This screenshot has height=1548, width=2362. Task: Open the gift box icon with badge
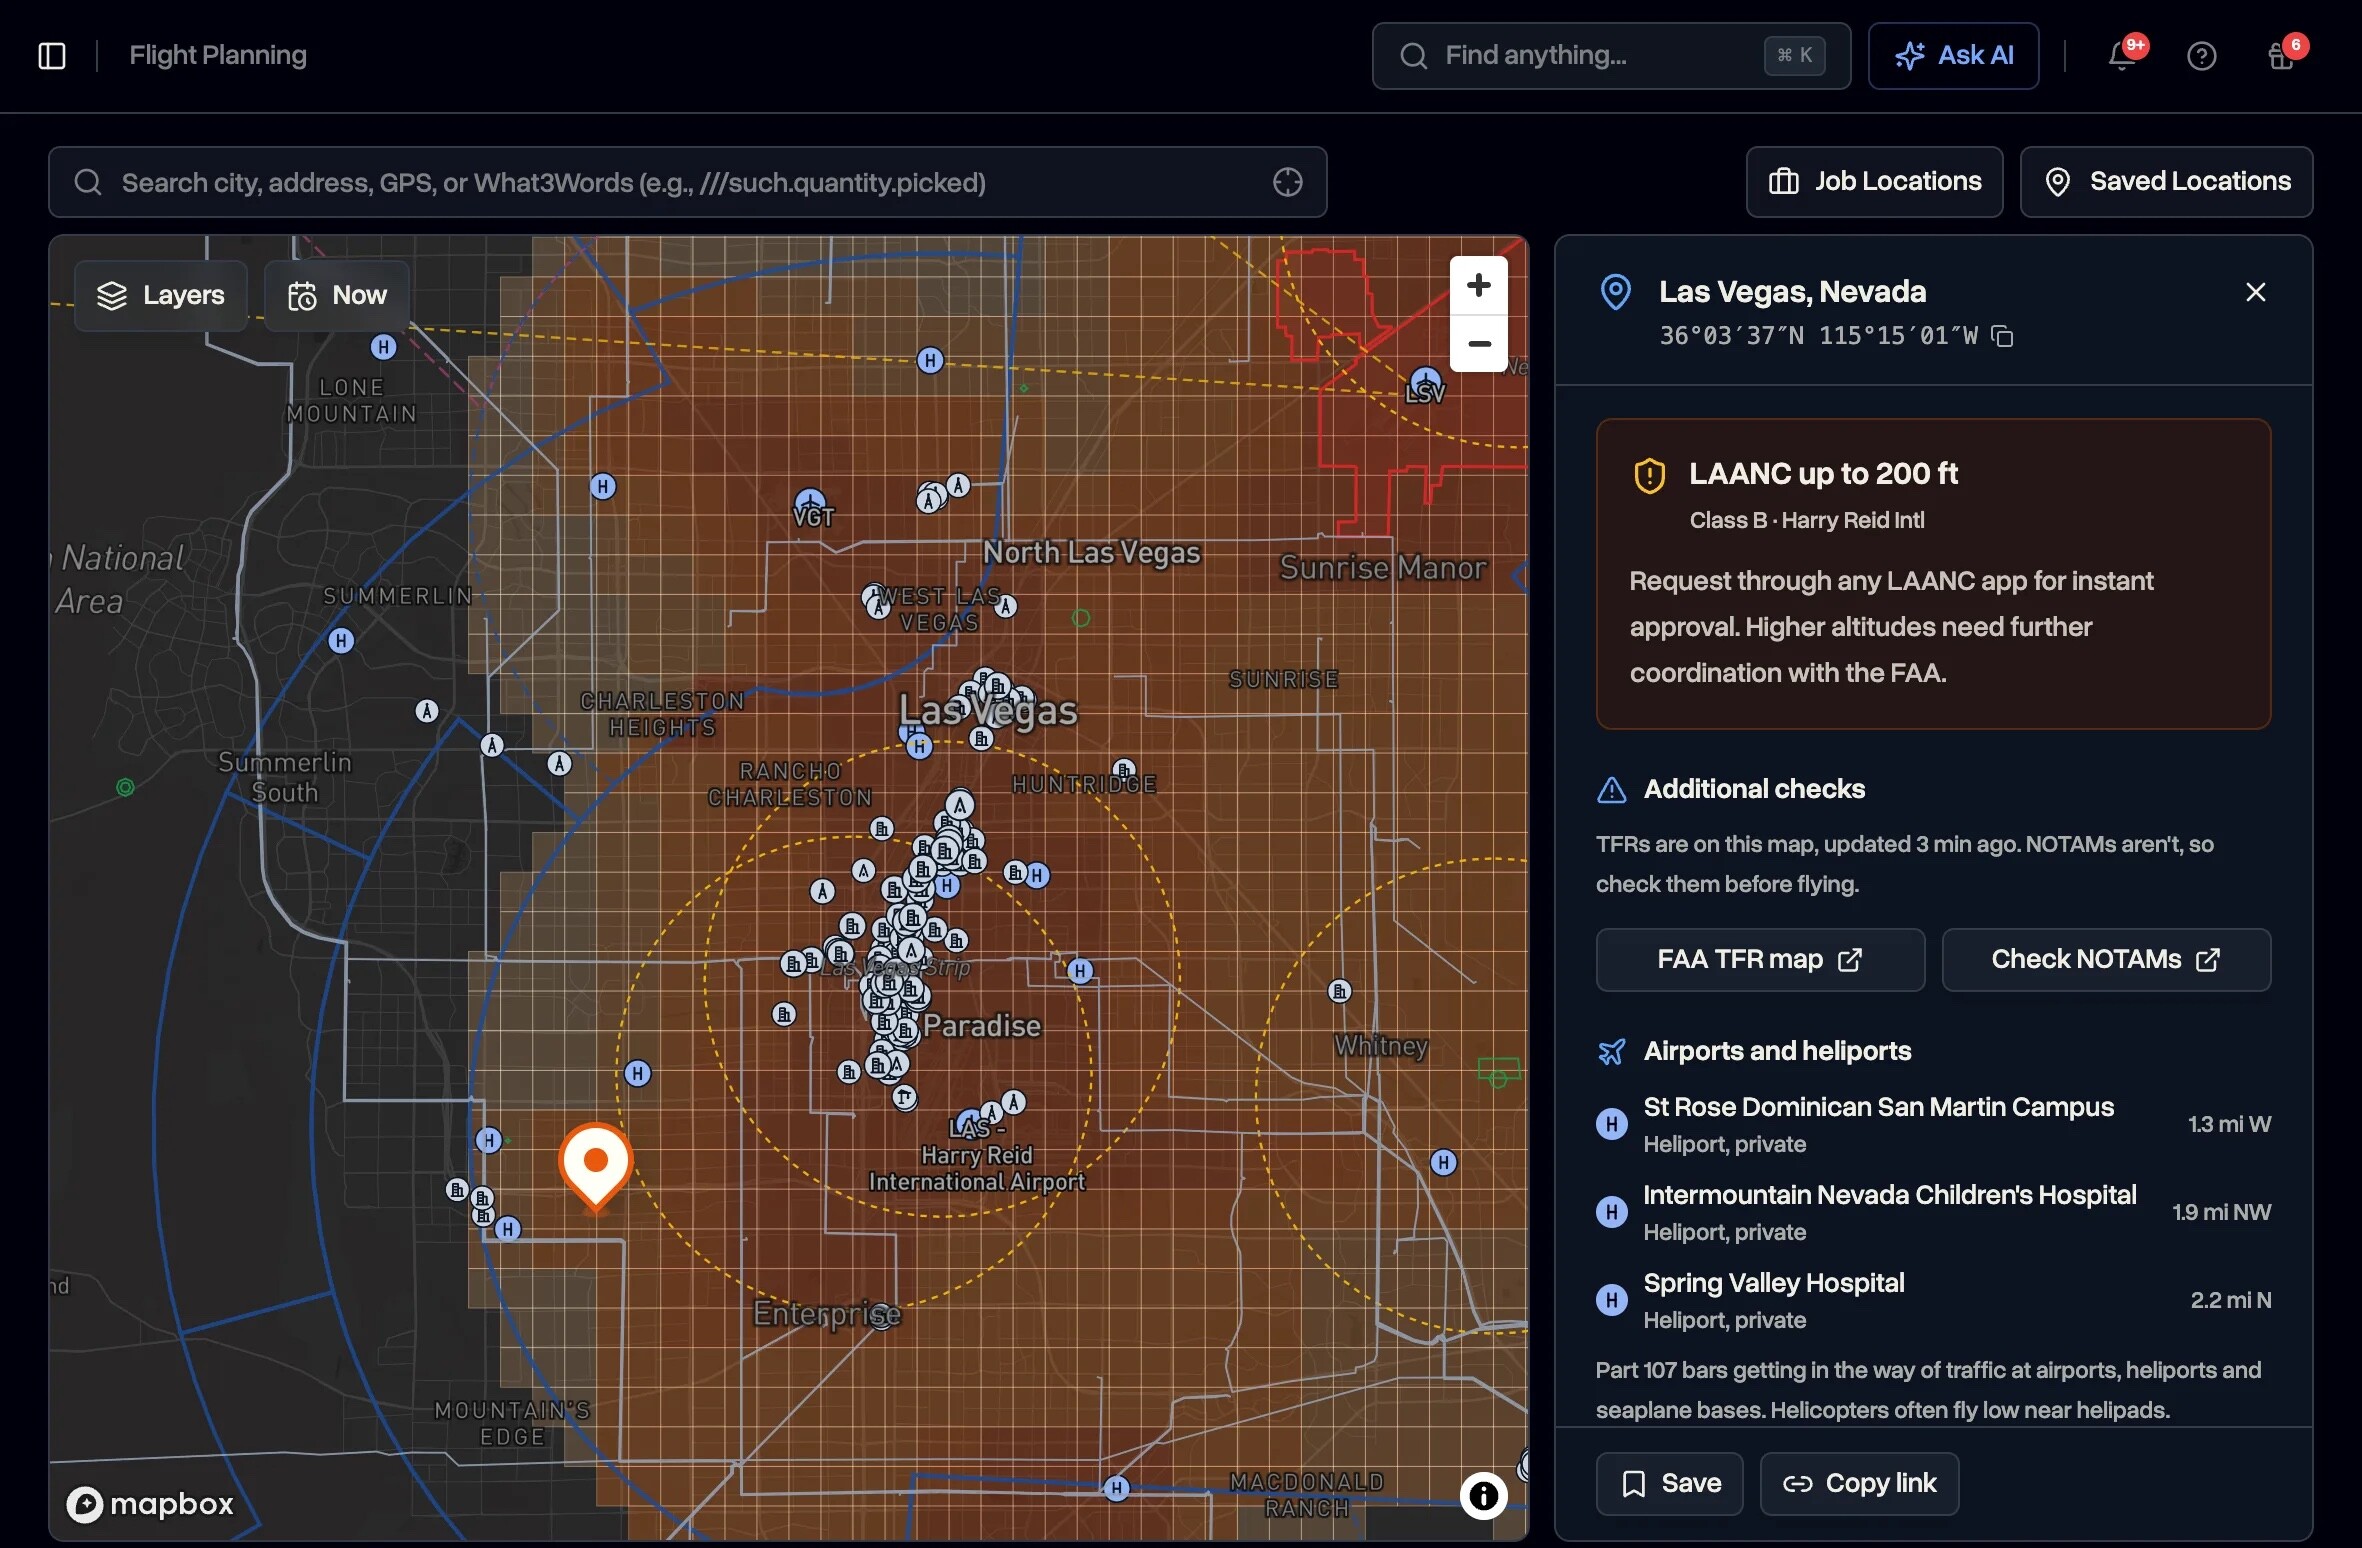tap(2281, 56)
